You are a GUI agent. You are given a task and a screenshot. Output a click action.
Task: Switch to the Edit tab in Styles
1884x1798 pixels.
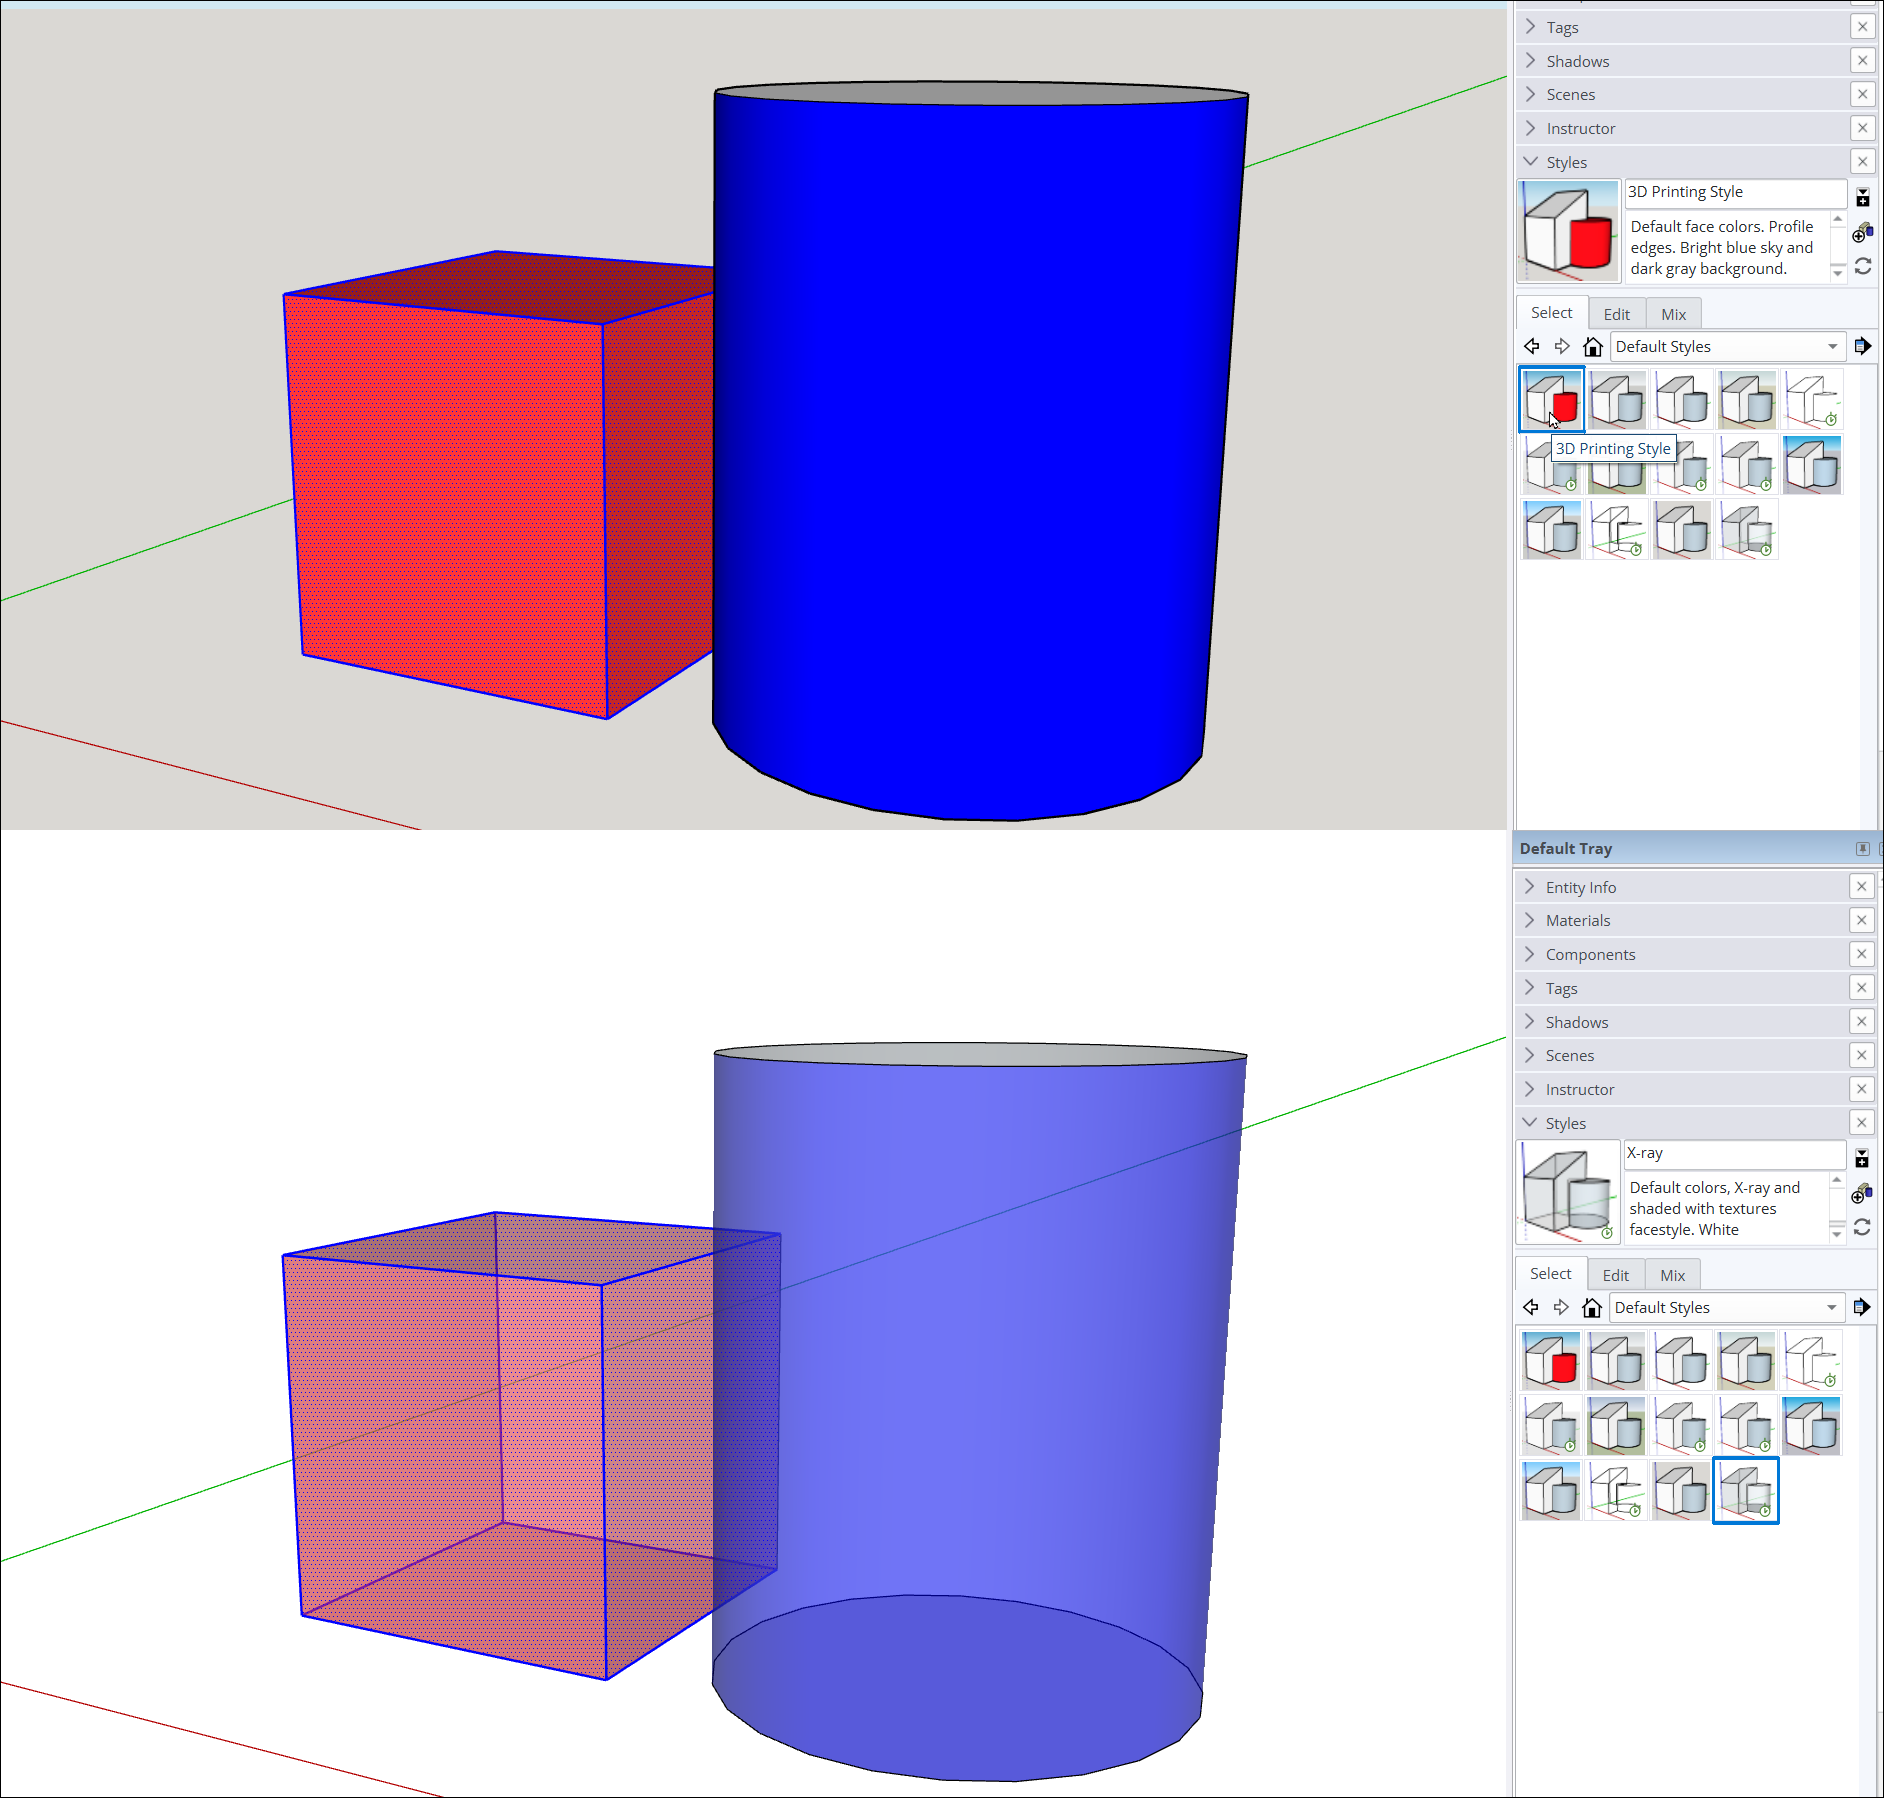pos(1616,313)
